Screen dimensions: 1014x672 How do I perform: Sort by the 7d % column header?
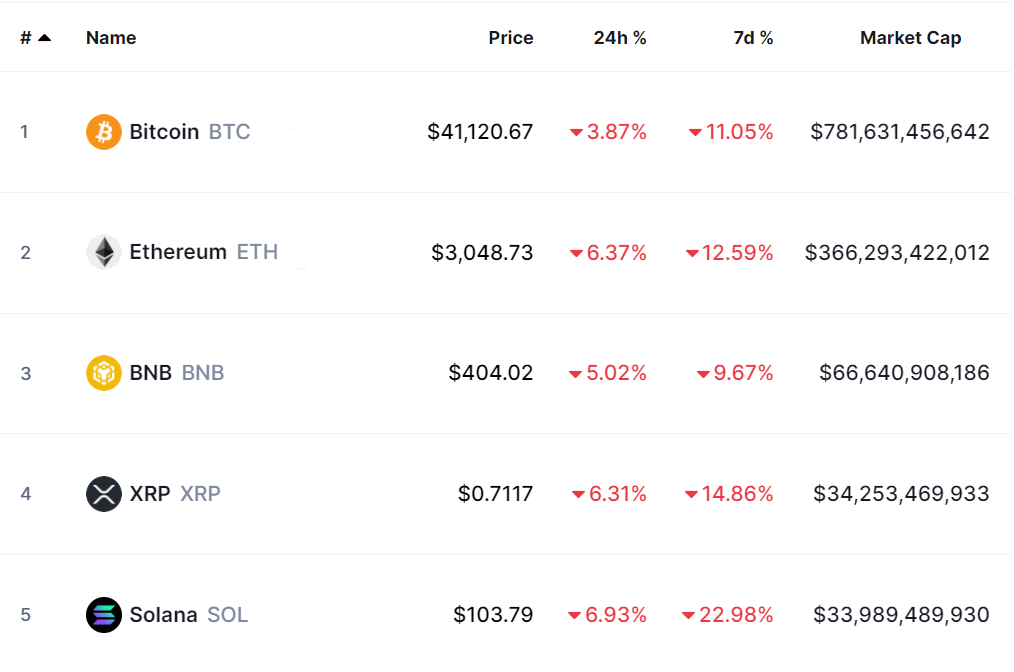click(x=752, y=38)
